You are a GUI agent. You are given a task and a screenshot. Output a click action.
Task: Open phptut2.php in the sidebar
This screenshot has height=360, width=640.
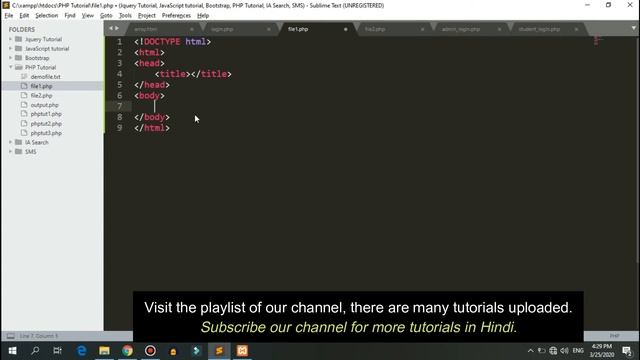tap(46, 124)
